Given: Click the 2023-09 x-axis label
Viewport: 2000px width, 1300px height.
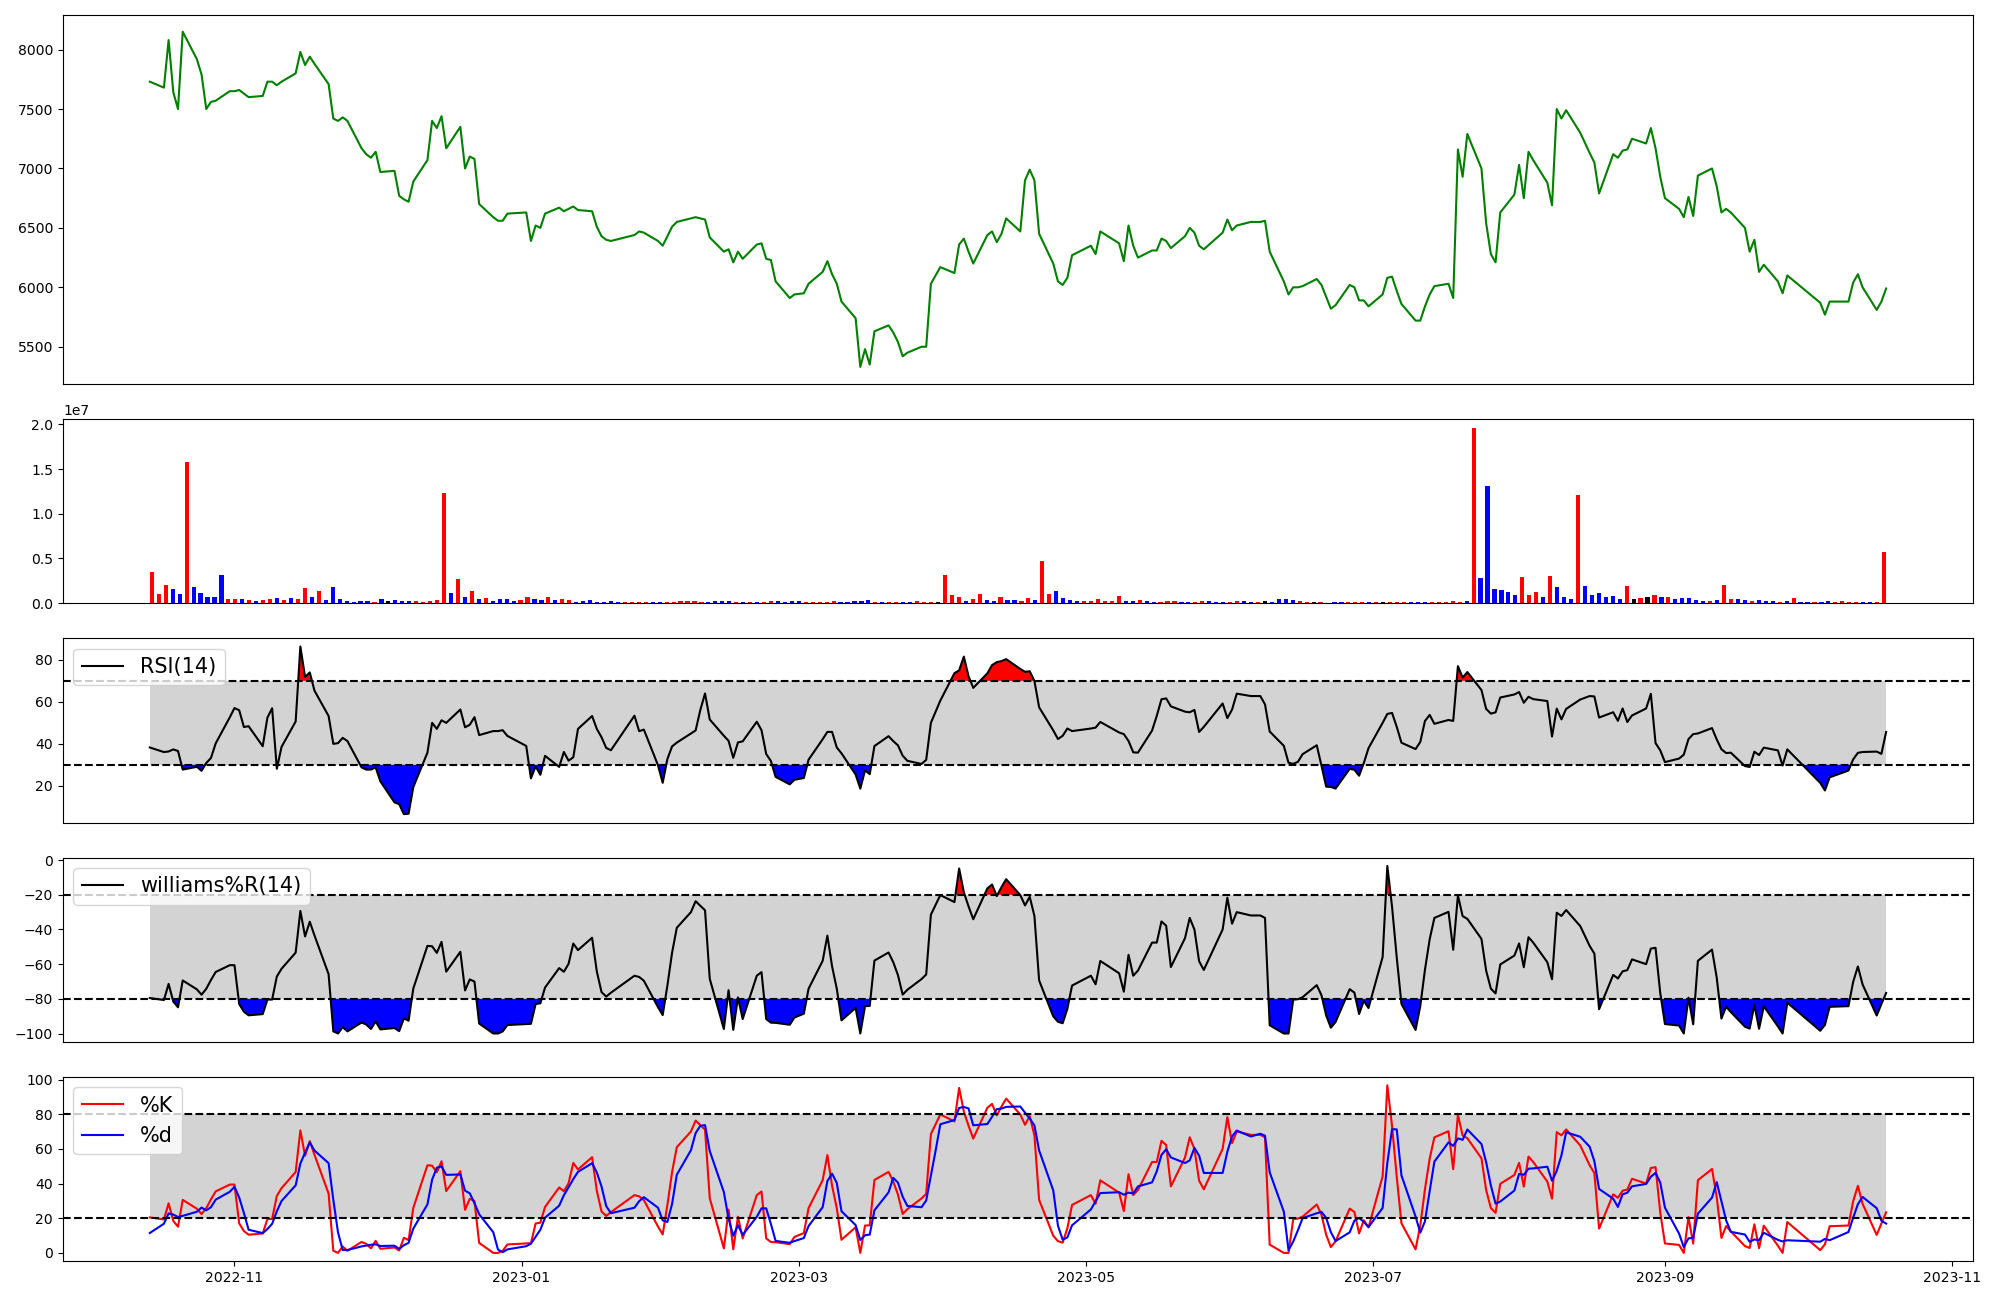Looking at the screenshot, I should tap(1665, 1277).
